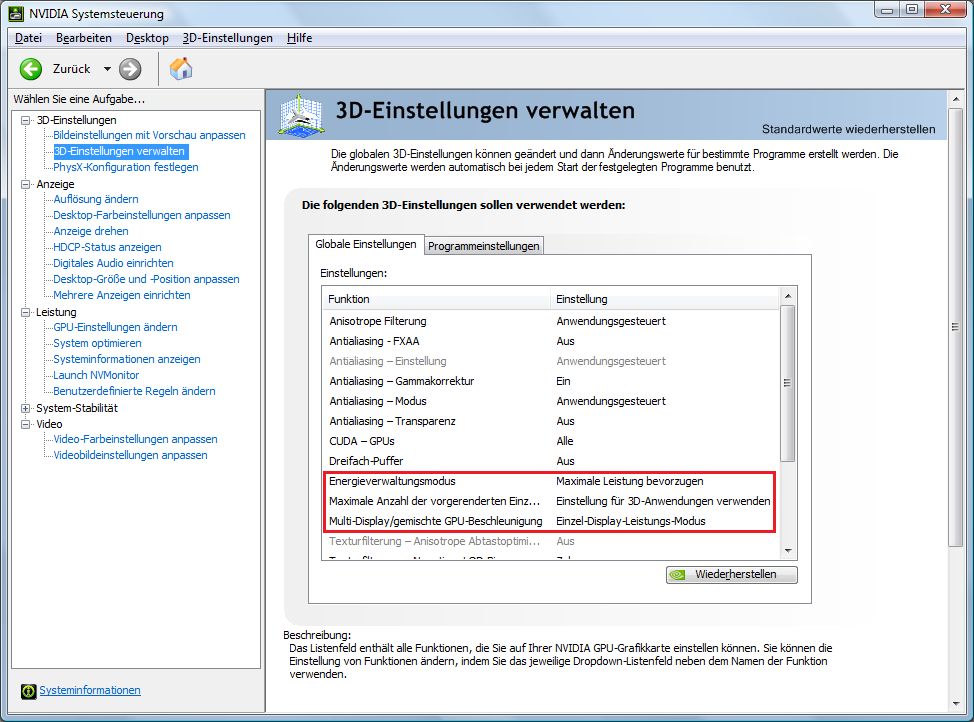Screen dimensions: 974x722
Task: Open Mehrere Anzeigen einrichten
Action: pos(122,295)
